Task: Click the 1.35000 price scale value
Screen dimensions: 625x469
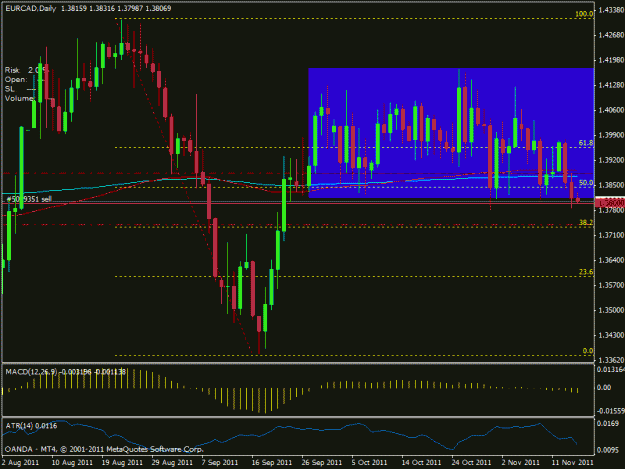Action: [611, 310]
